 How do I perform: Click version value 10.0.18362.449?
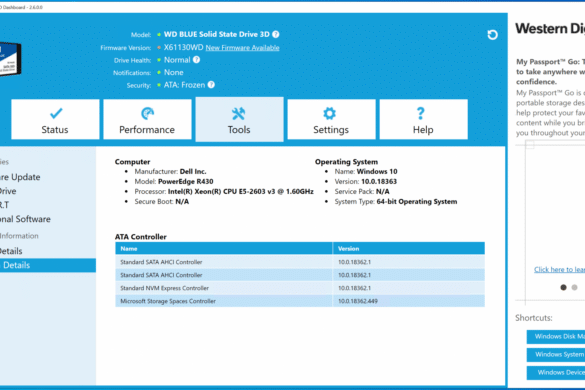358,301
